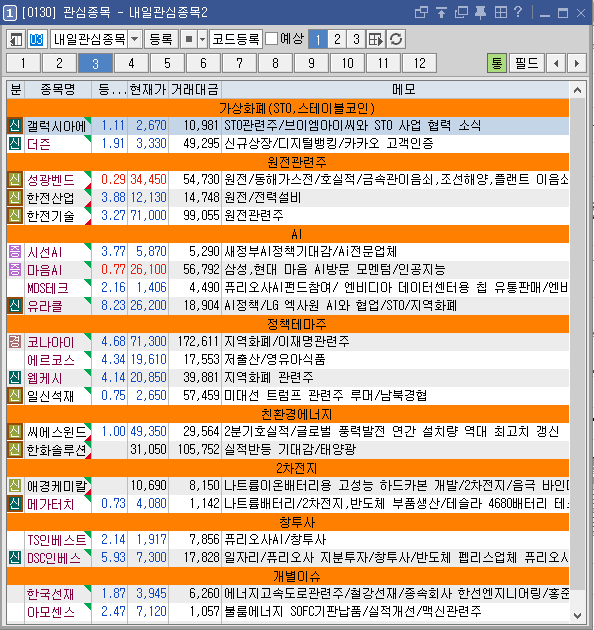594x630 pixels.
Task: Click the 현재가 column header
Action: point(148,89)
